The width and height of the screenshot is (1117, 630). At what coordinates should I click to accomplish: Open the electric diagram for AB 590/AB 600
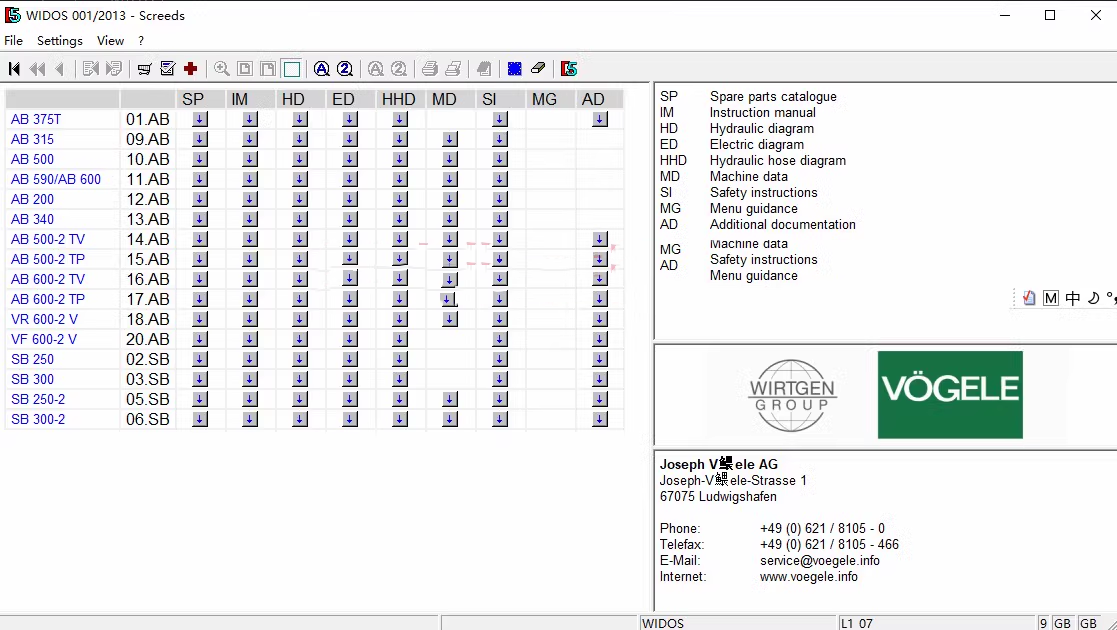[350, 180]
